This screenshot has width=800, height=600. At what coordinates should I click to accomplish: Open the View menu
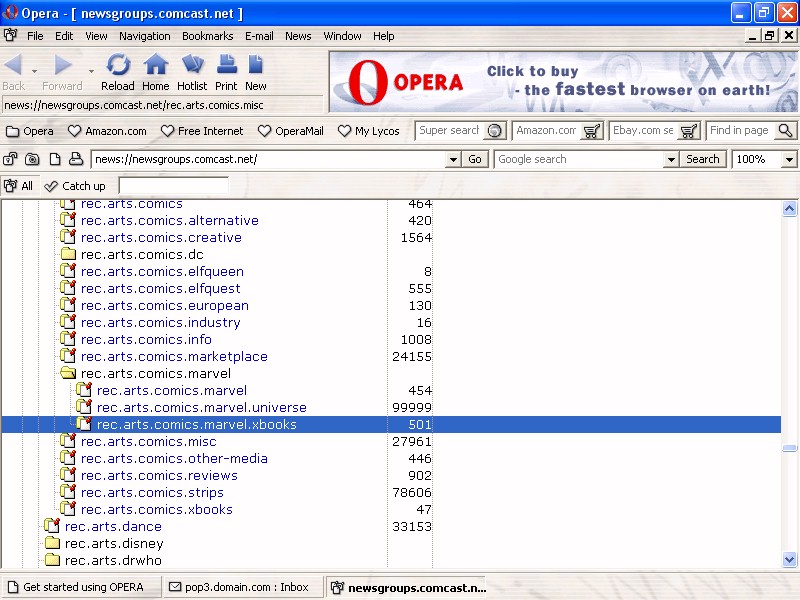96,36
